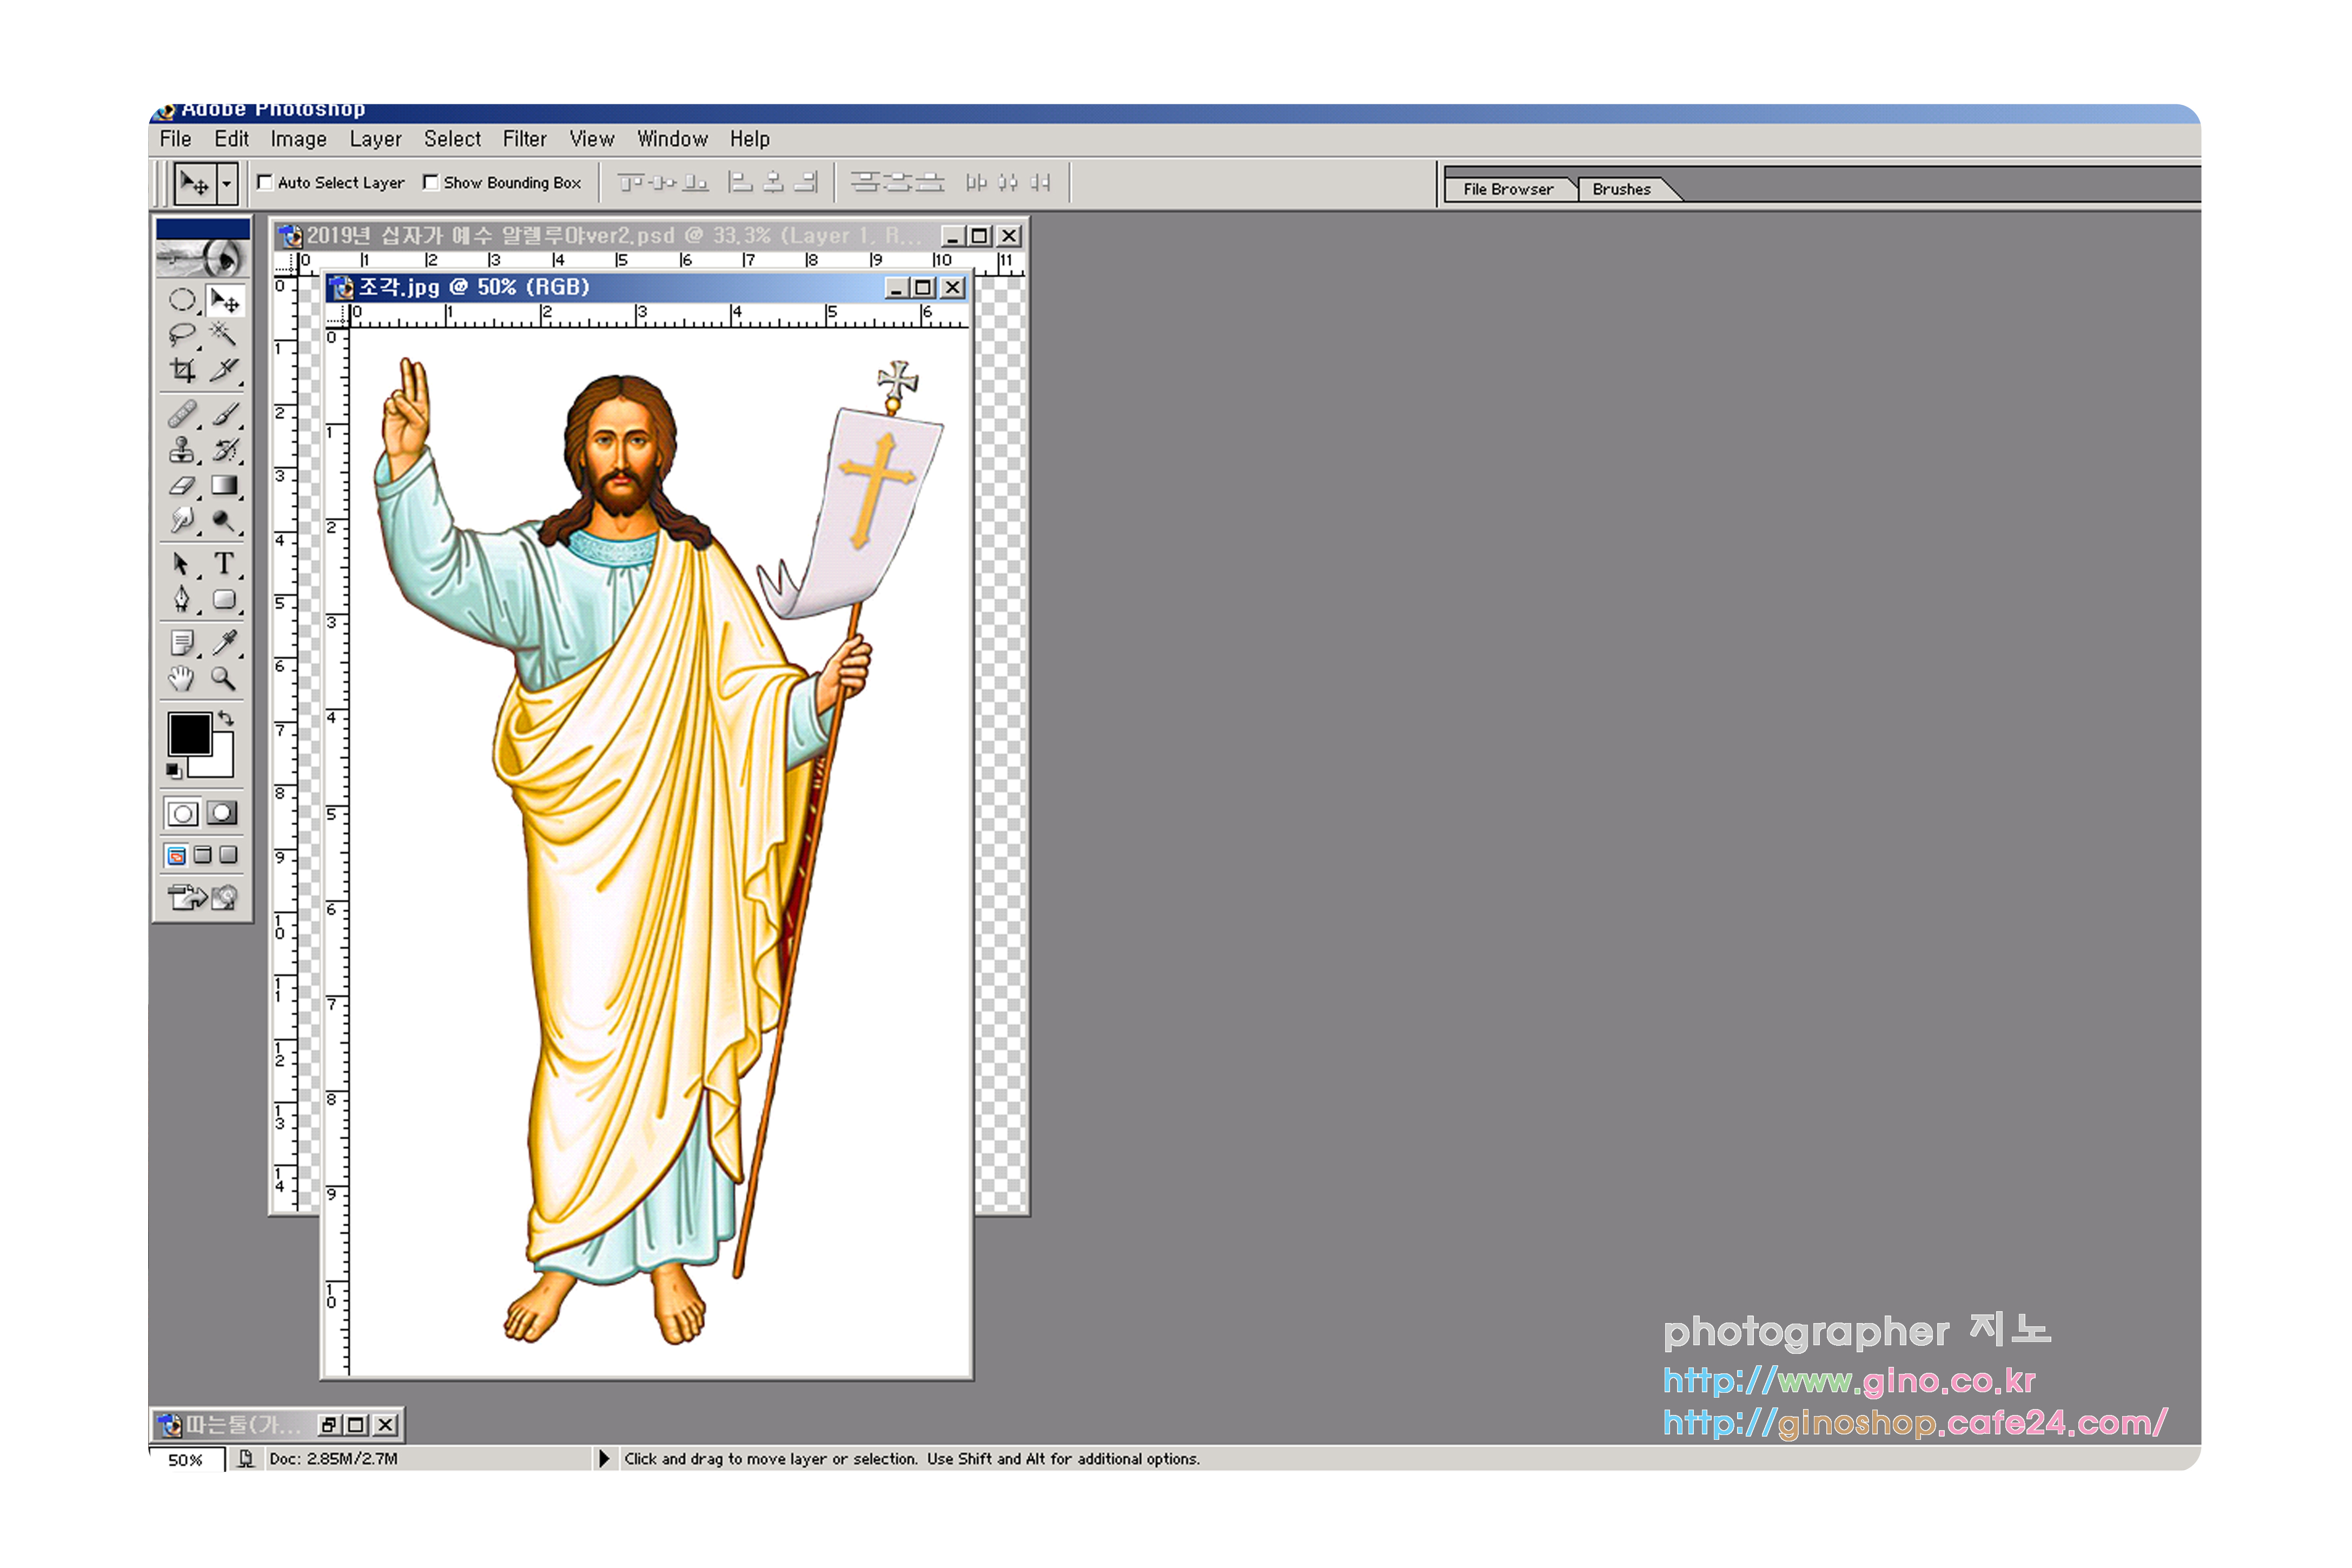Select the Elliptical Marquee tool
Screen dimensions: 2352x1568
coord(182,300)
